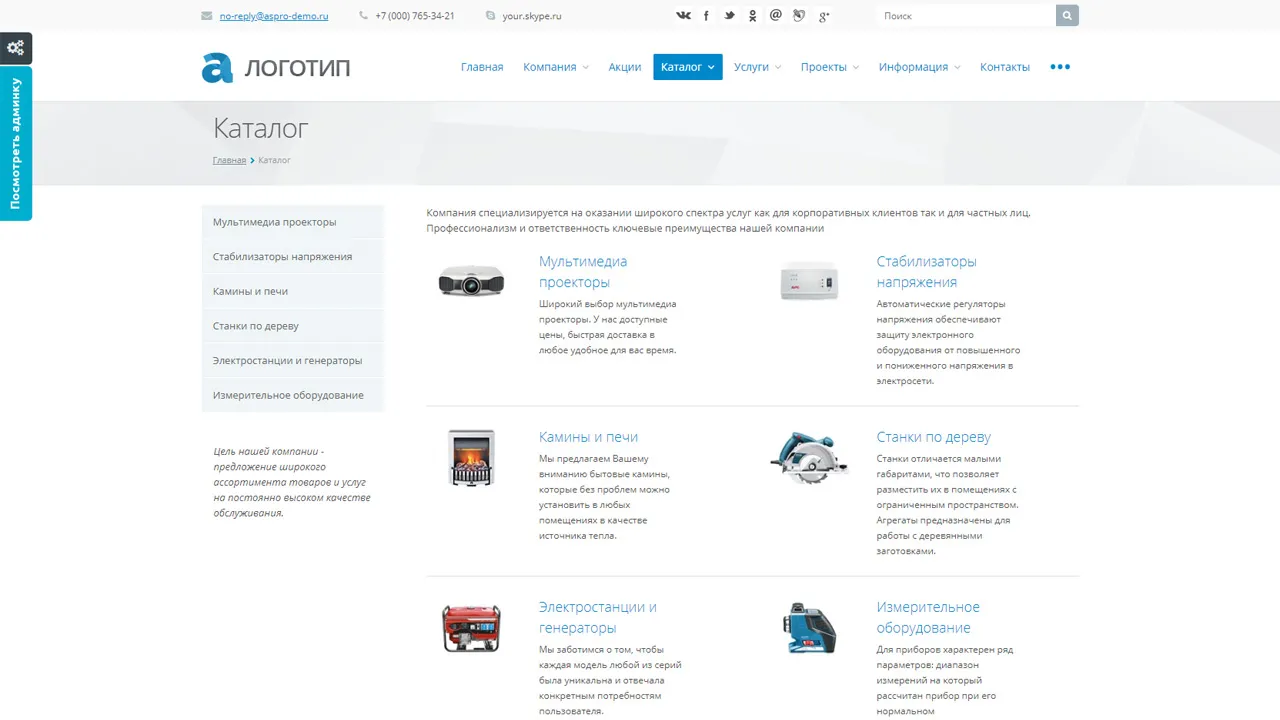Open the Facebook icon in header
Image resolution: width=1280 pixels, height=720 pixels.
click(x=706, y=16)
